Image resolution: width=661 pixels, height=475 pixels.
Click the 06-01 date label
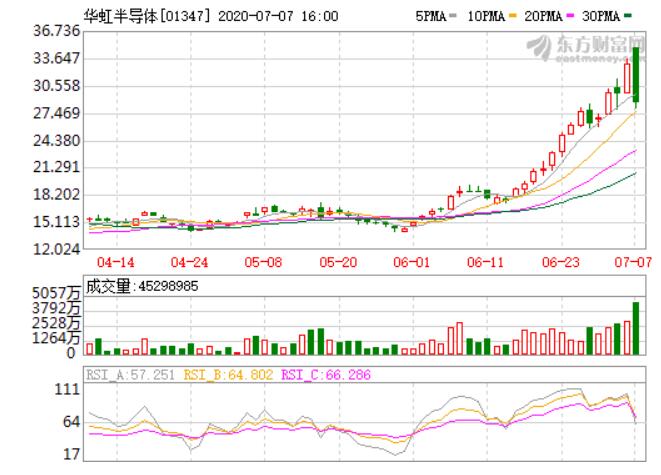click(x=411, y=263)
